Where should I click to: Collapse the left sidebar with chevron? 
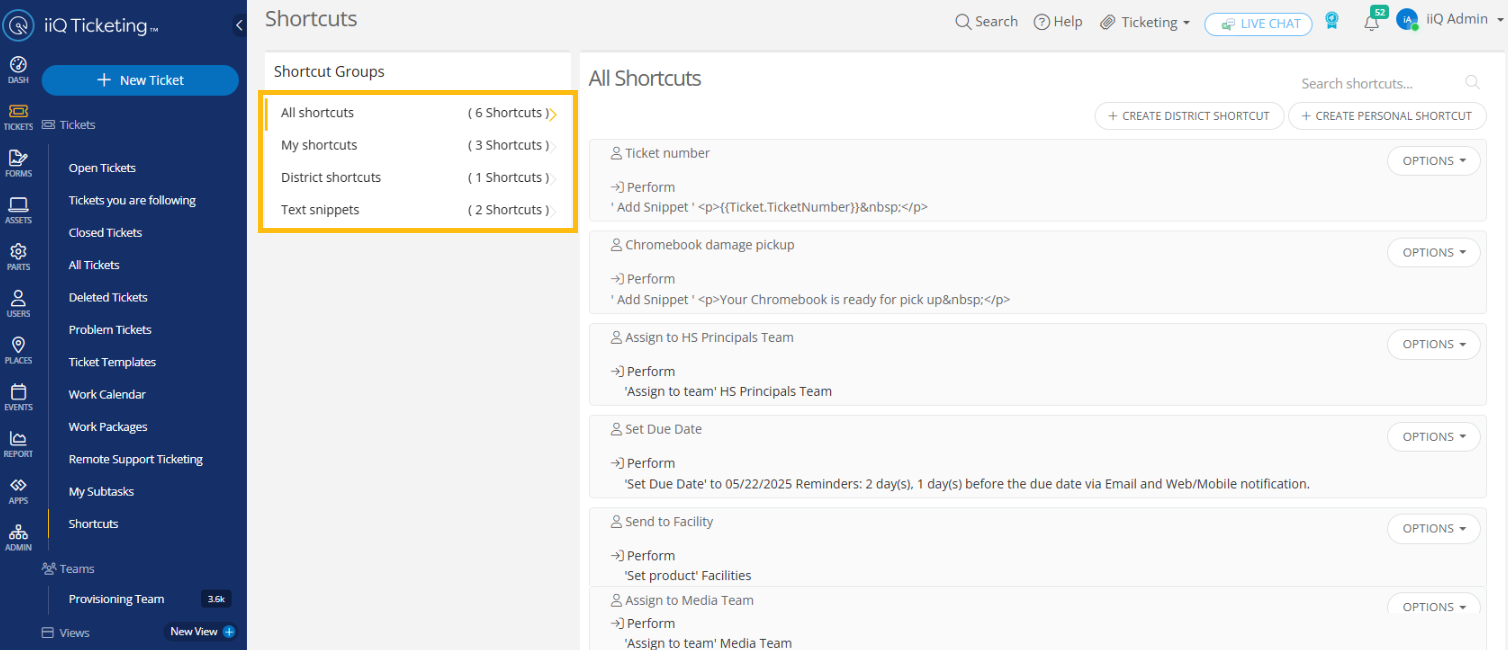[x=239, y=25]
